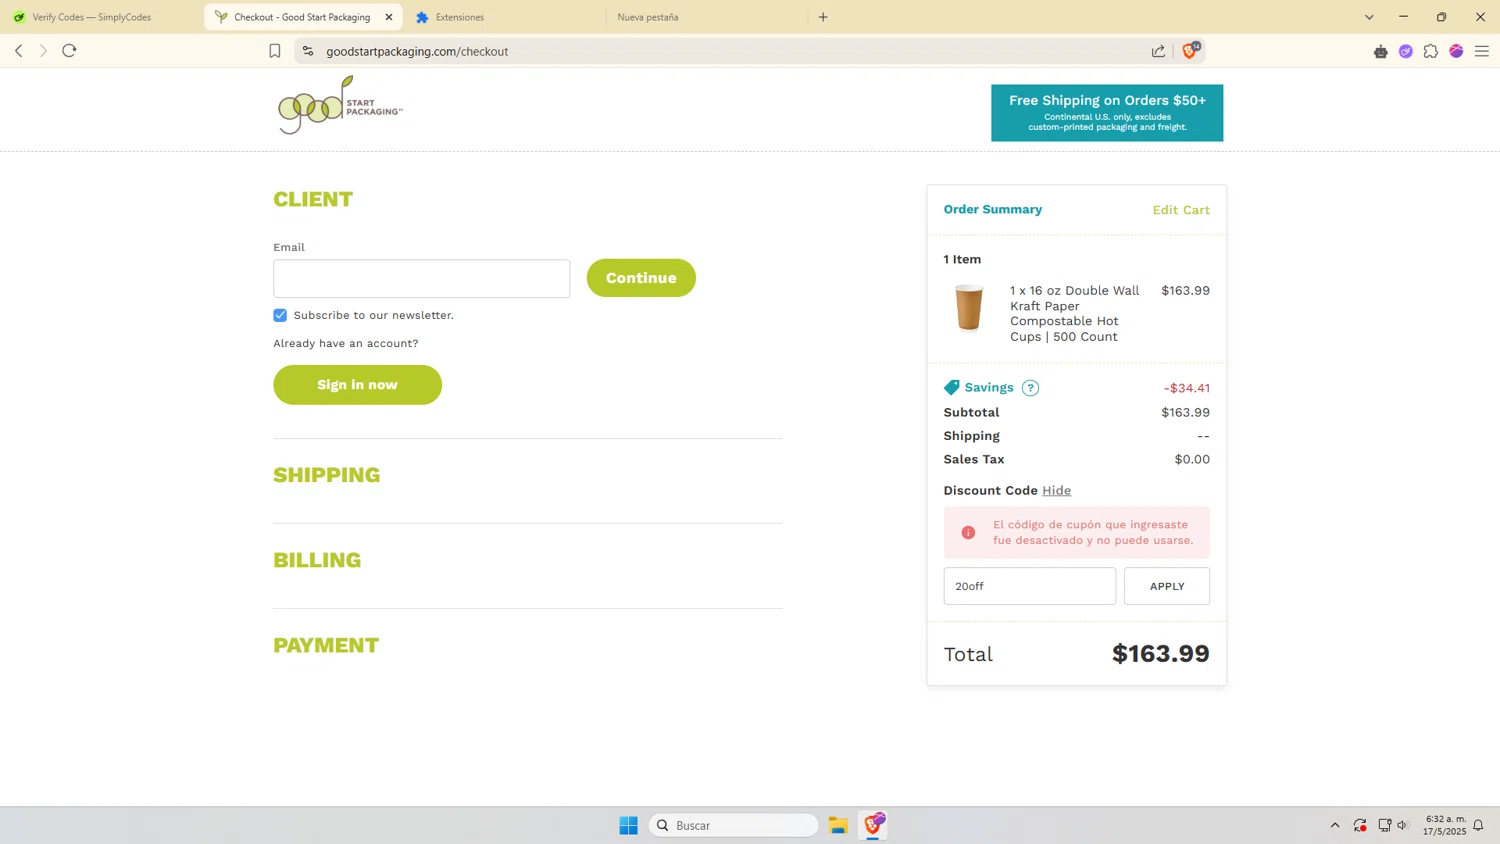
Task: Click the Savings price tag icon
Action: [951, 387]
